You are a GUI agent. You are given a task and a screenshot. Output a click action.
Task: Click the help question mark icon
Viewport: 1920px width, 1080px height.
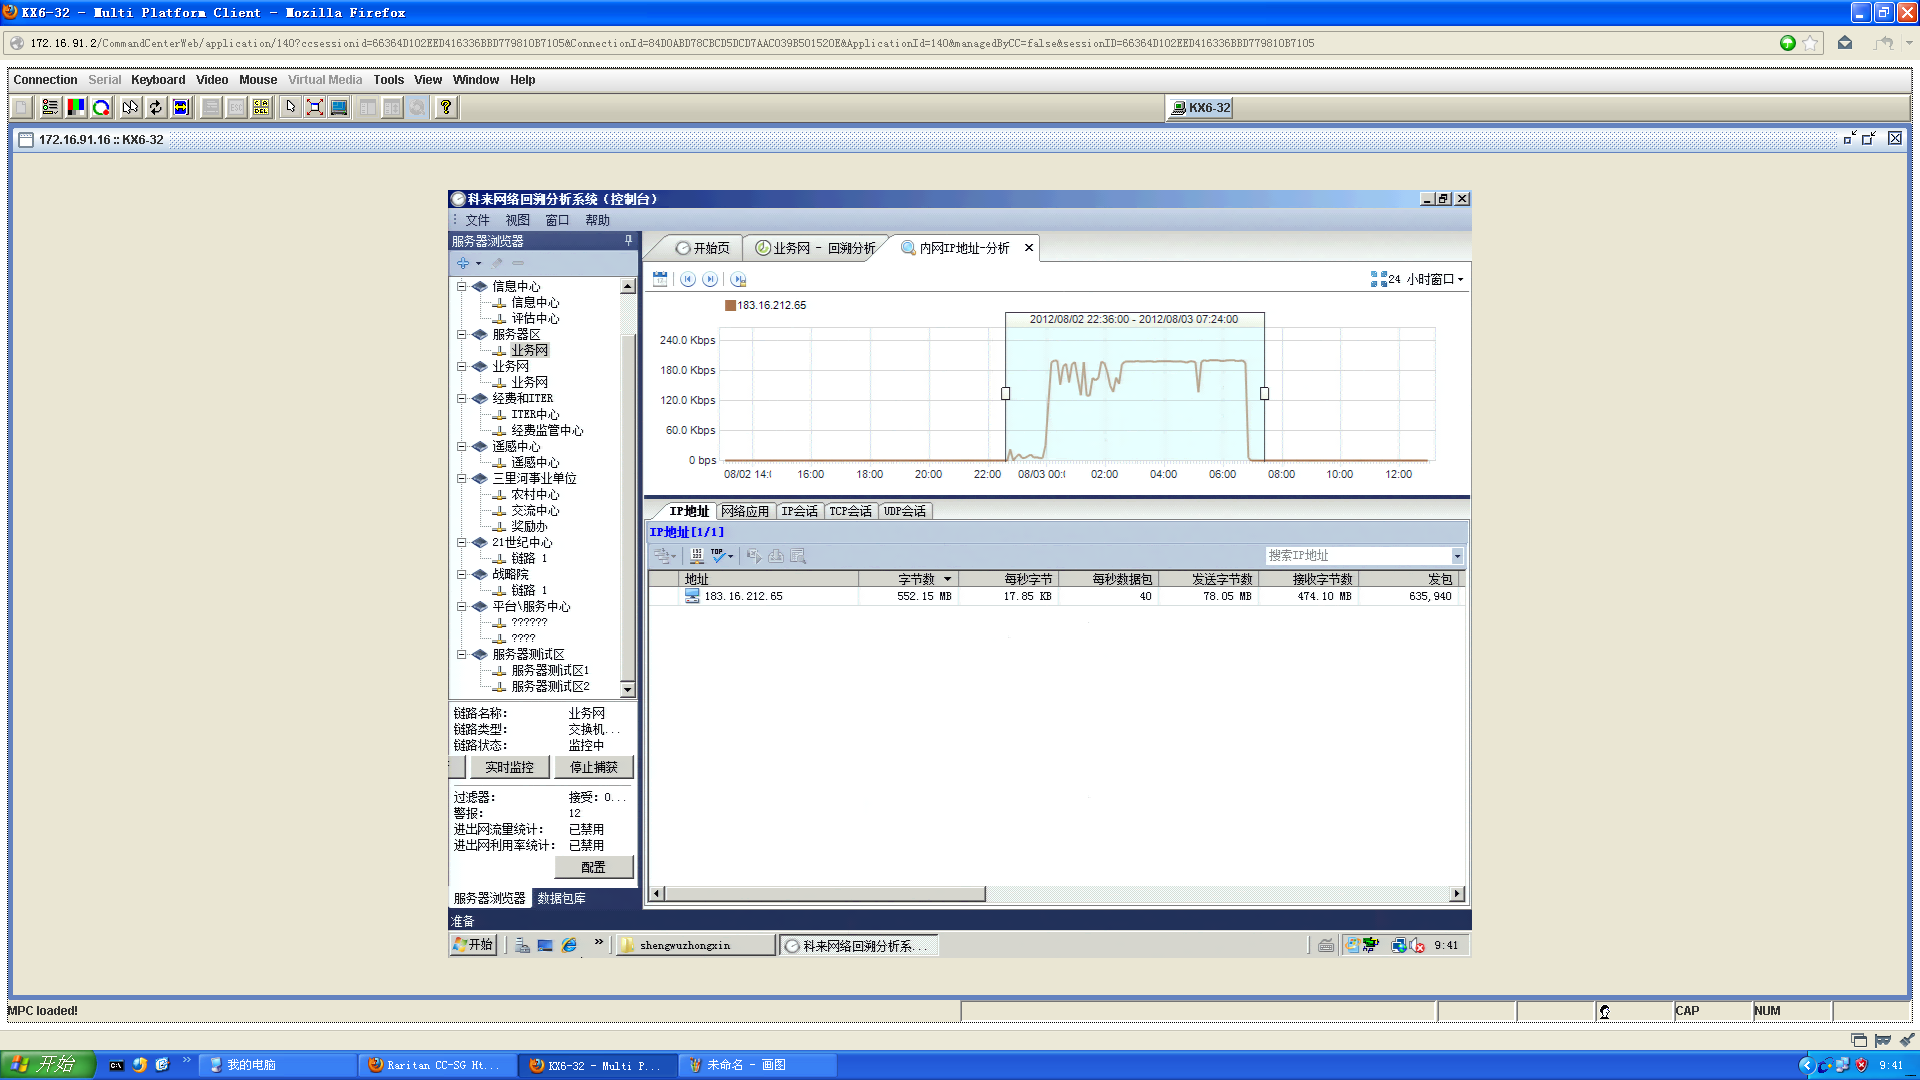point(446,107)
